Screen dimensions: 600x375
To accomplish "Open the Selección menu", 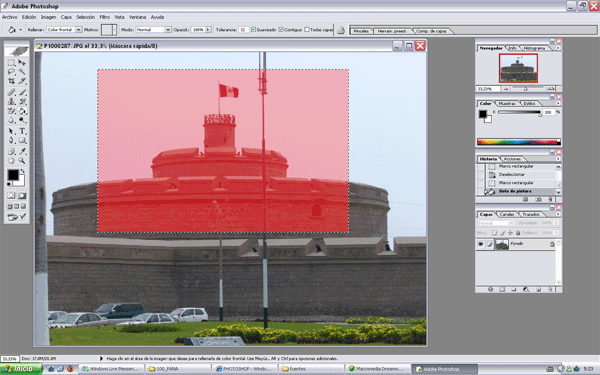I will click(x=85, y=17).
